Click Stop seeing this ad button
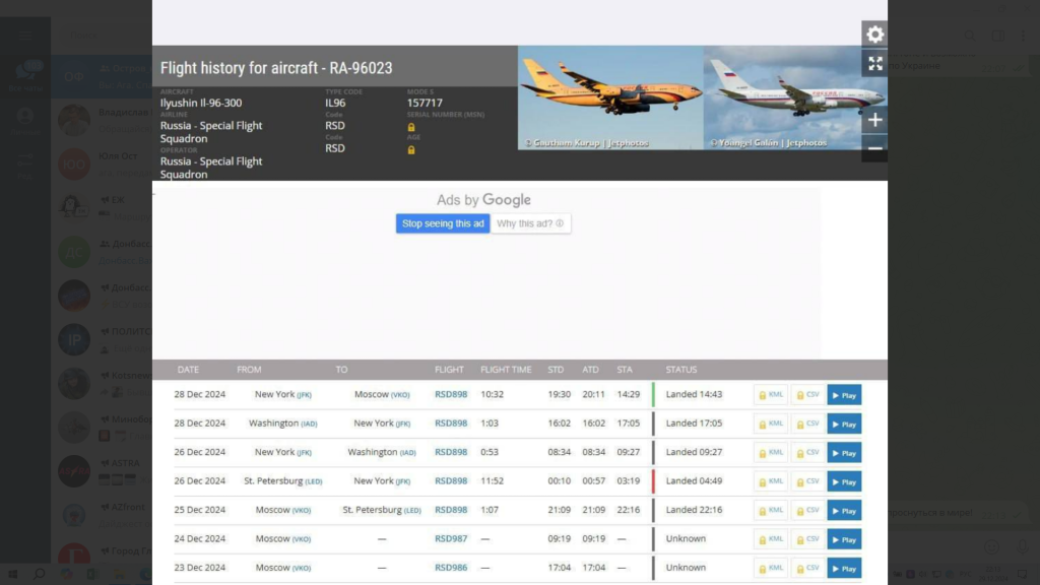The image size is (1040, 585). pos(442,224)
